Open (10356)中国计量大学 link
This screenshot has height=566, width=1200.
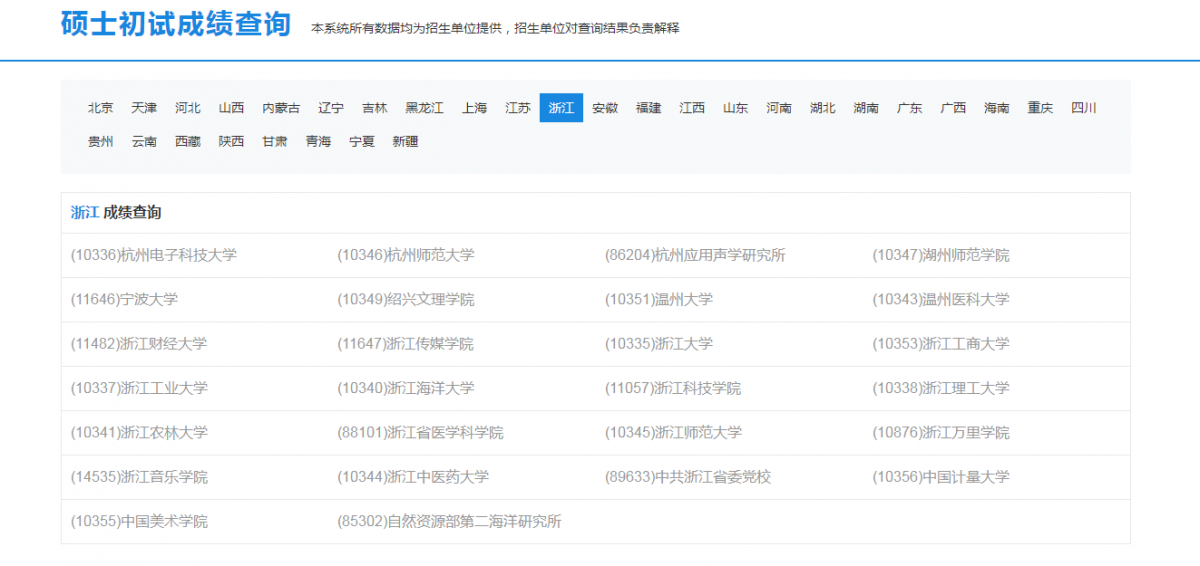pyautogui.click(x=941, y=477)
